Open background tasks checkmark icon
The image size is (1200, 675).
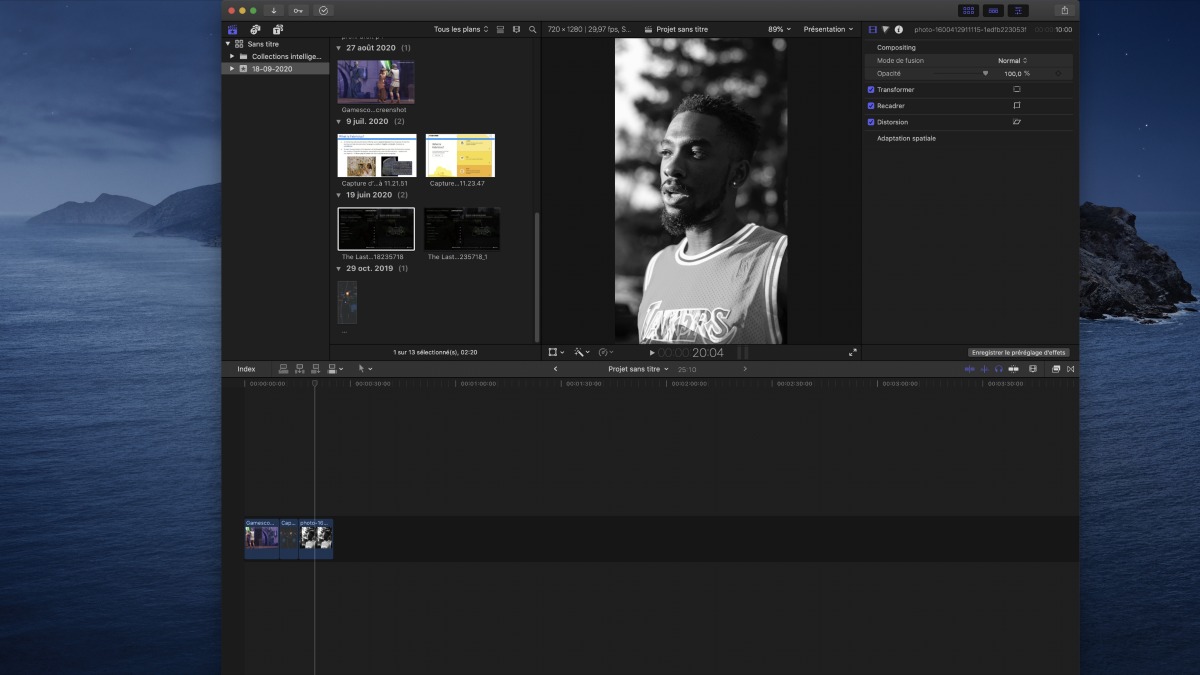(x=323, y=10)
